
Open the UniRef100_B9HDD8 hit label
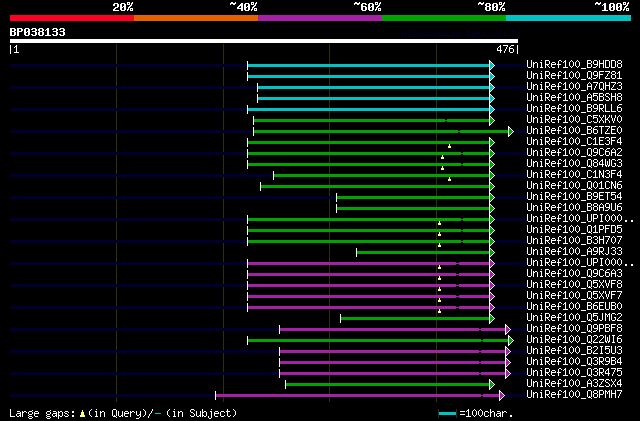[x=574, y=64]
